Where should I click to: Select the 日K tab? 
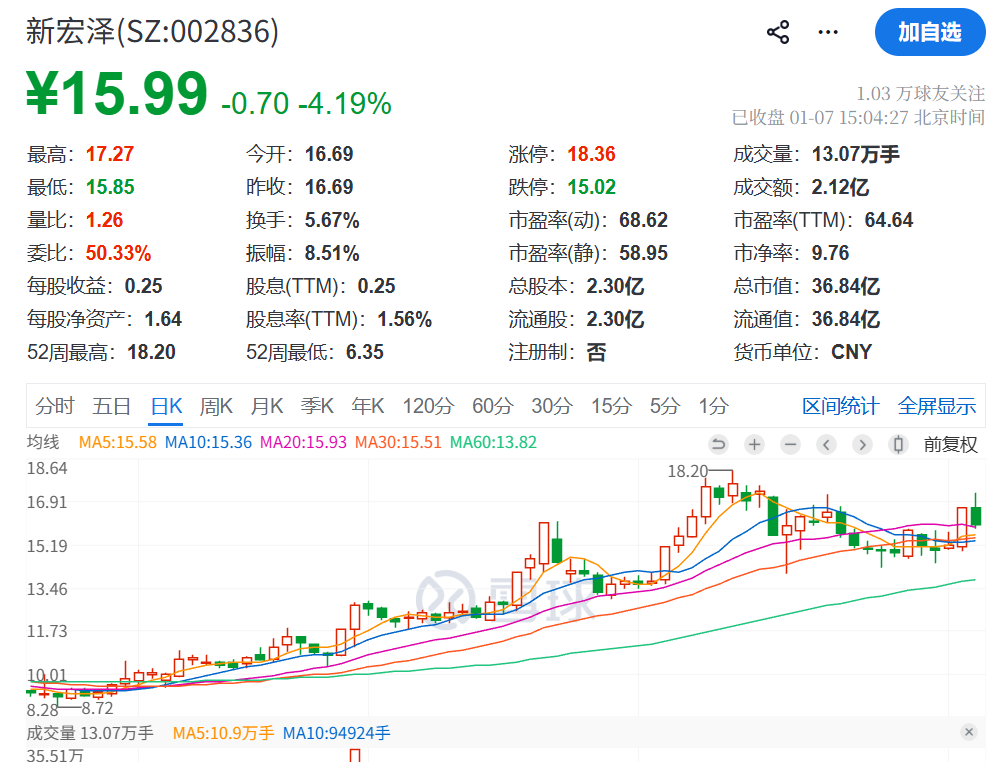pyautogui.click(x=166, y=406)
